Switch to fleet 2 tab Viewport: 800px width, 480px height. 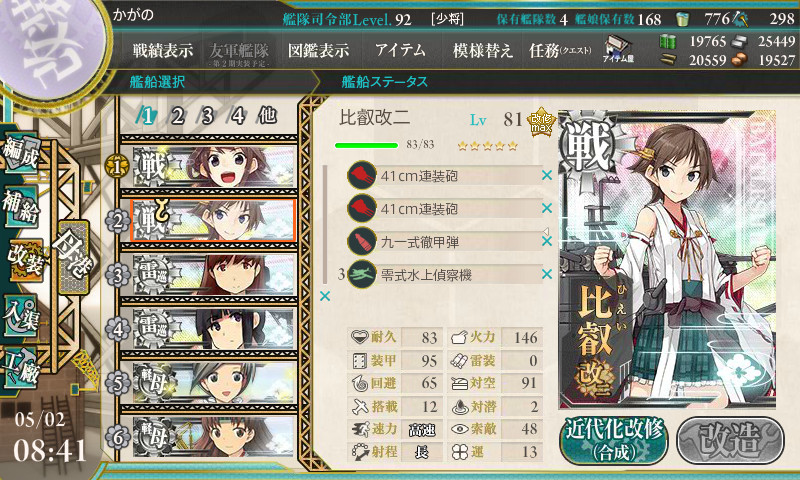point(177,116)
